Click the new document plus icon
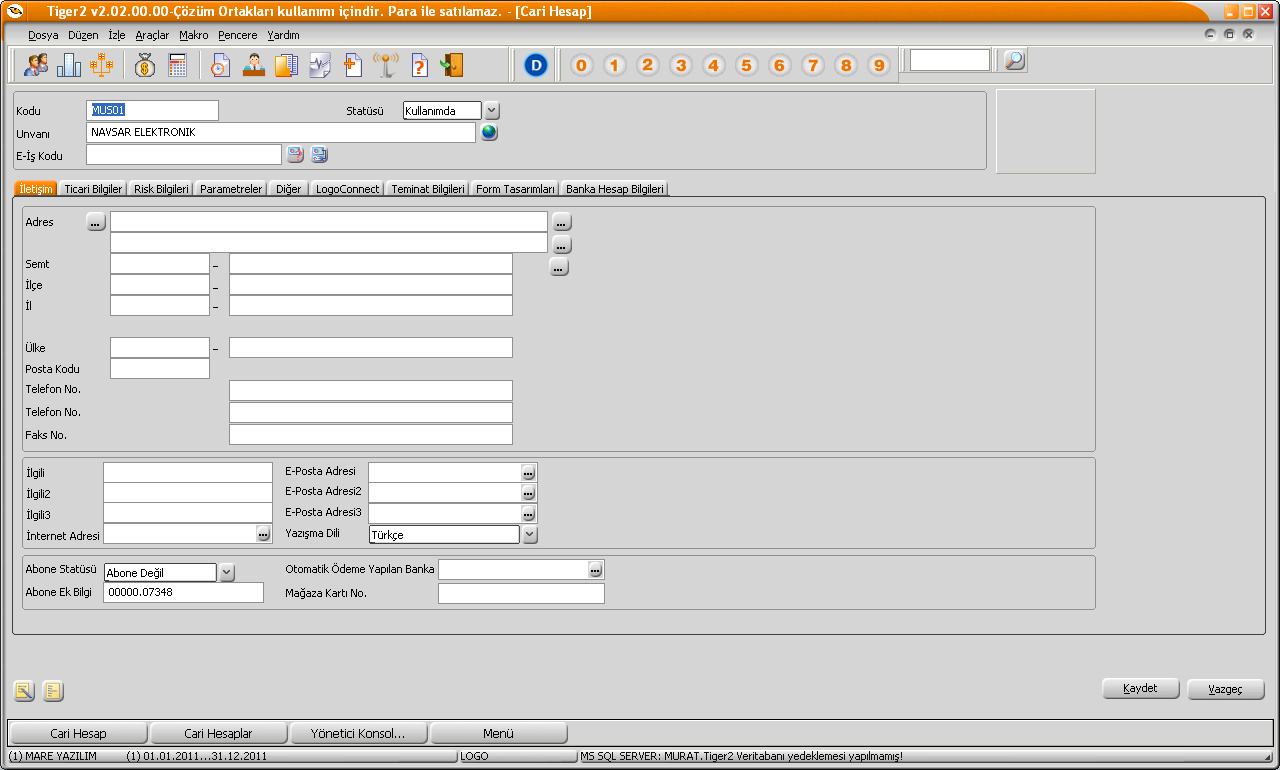The width and height of the screenshot is (1280, 770). click(x=353, y=65)
